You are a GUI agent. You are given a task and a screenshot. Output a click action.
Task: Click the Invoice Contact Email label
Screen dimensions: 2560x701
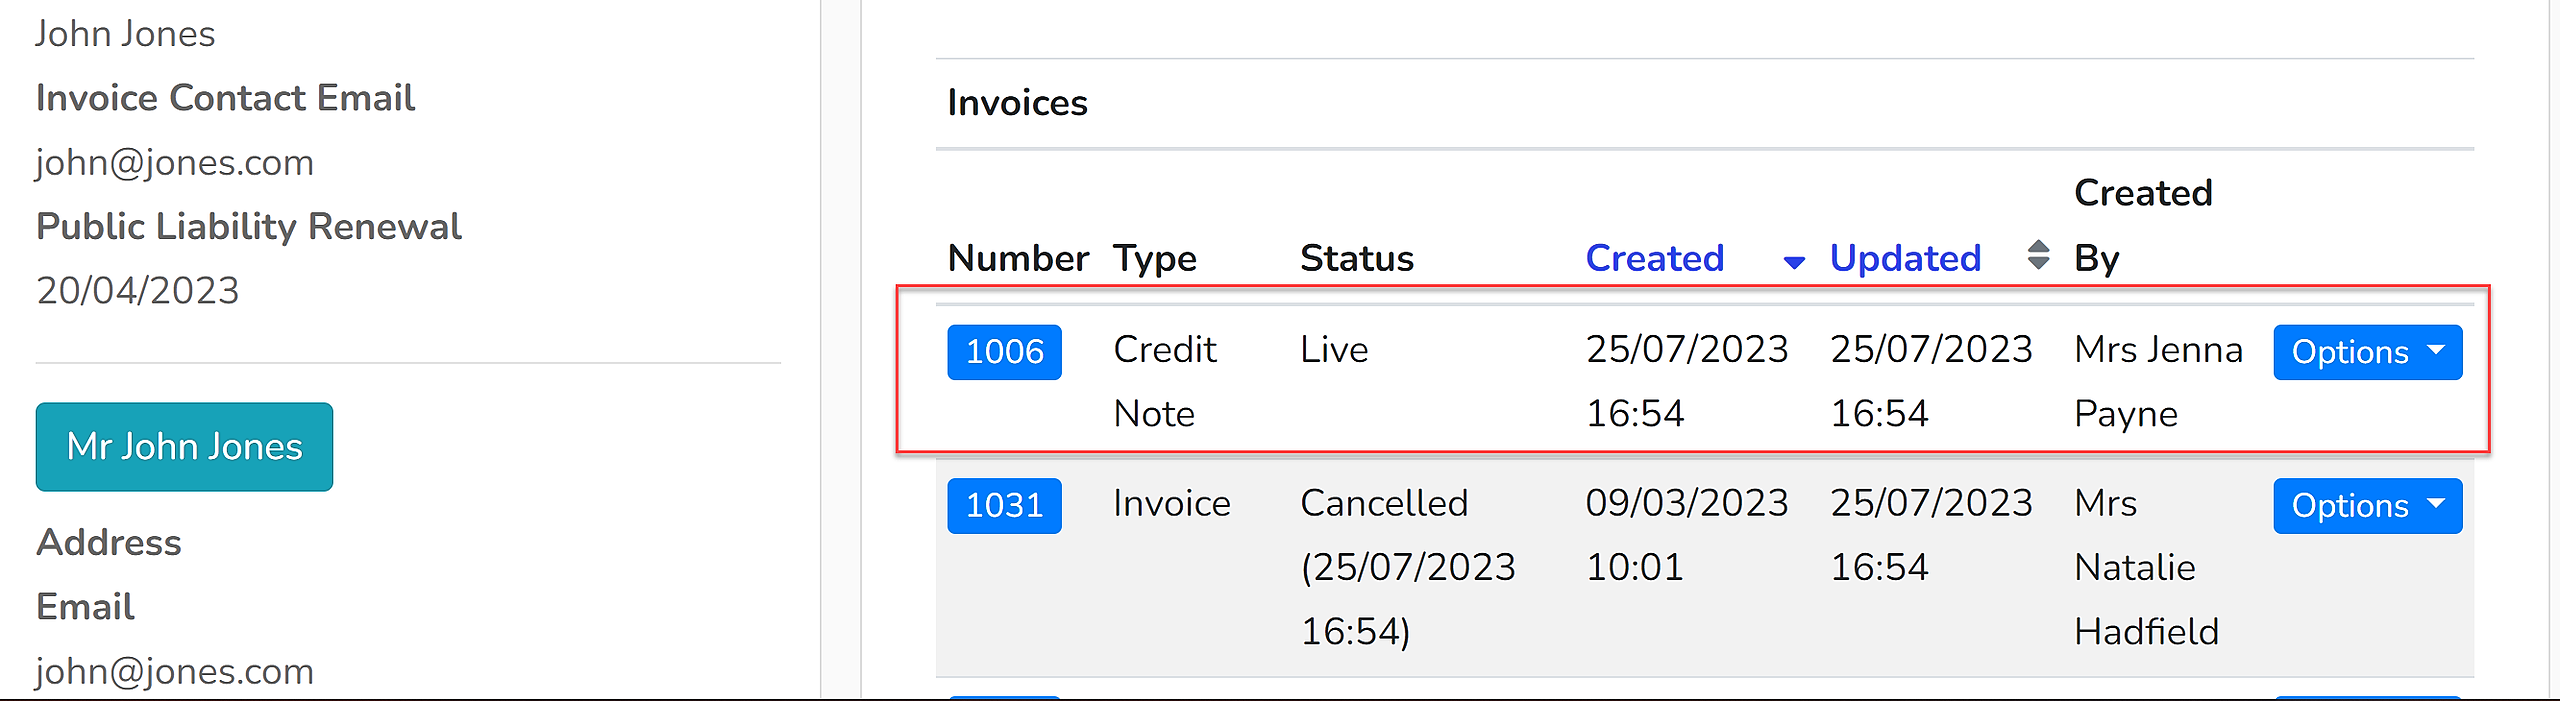pyautogui.click(x=225, y=98)
